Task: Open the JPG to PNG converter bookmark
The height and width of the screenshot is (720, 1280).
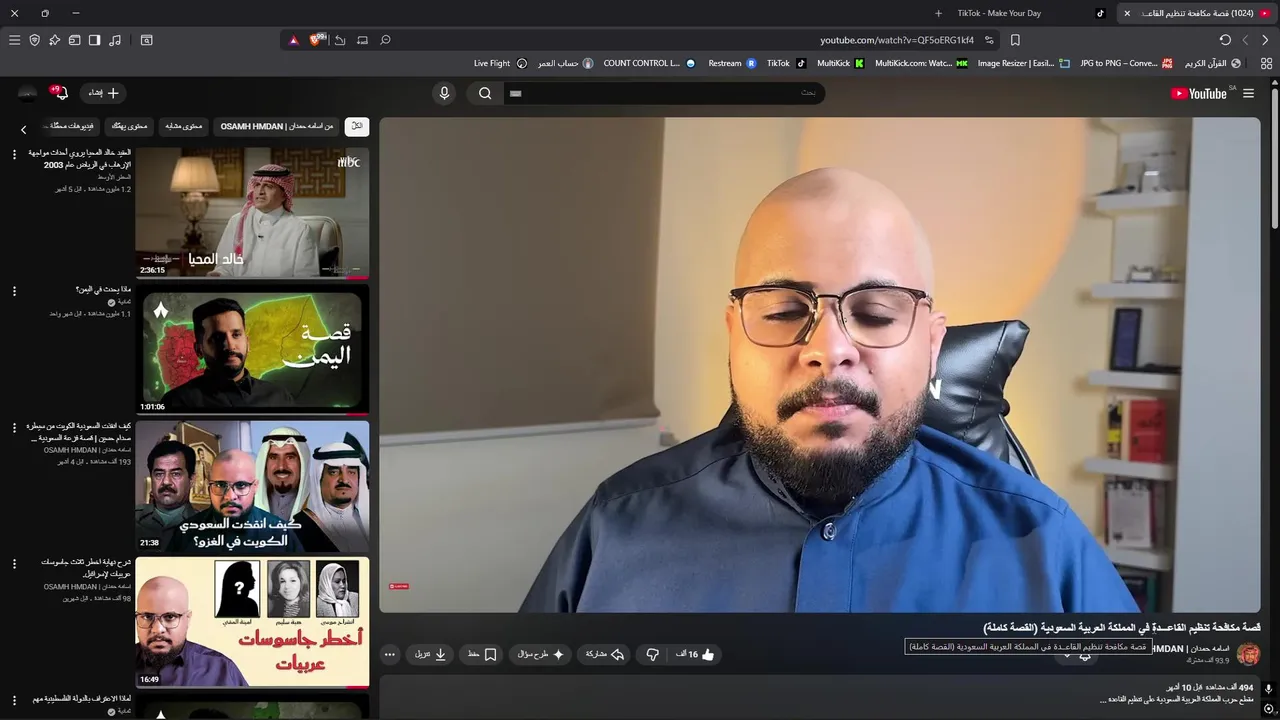Action: 1126,63
